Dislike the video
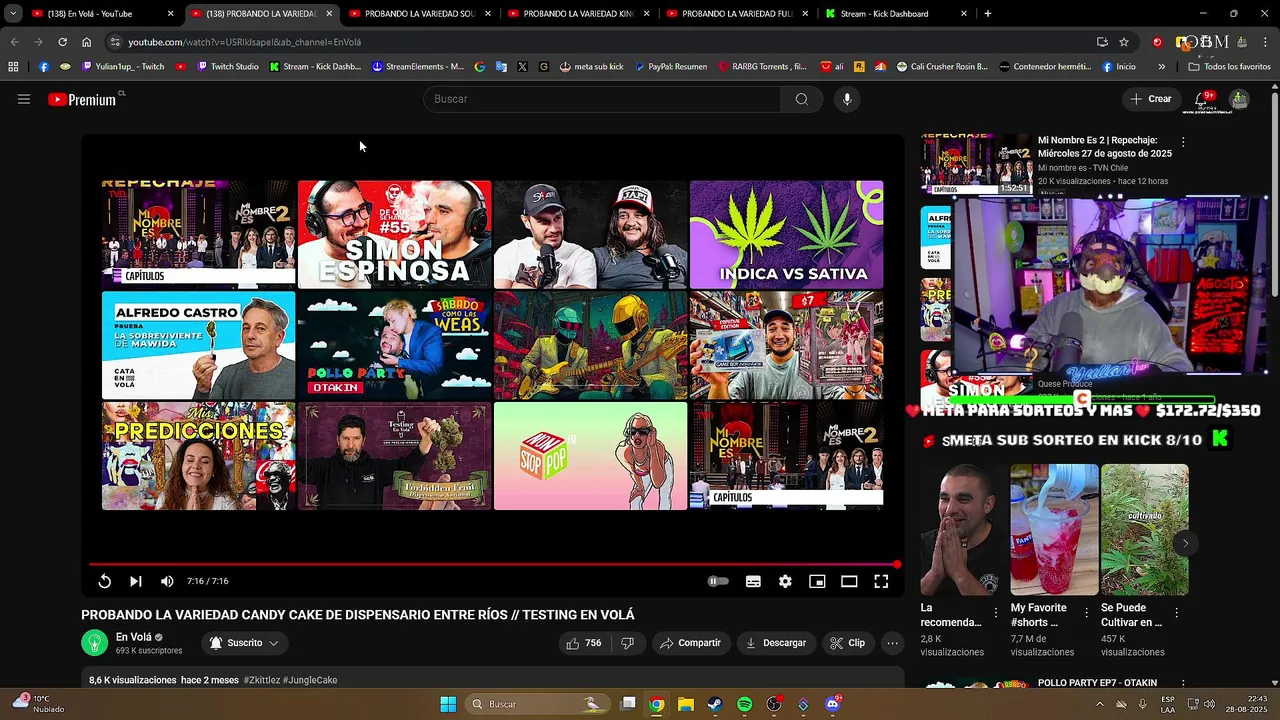 pos(627,643)
